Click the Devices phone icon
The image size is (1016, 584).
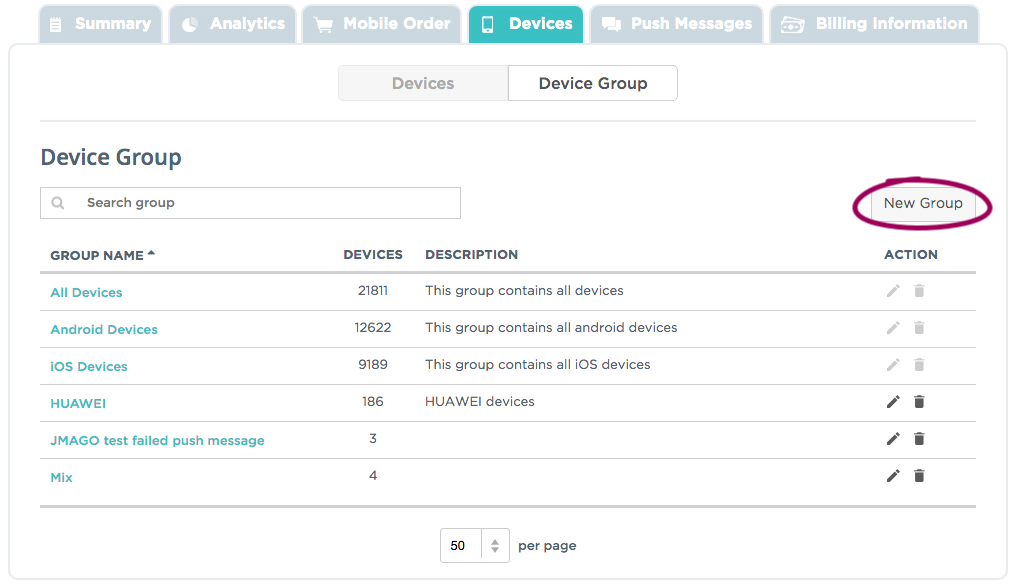(x=489, y=24)
